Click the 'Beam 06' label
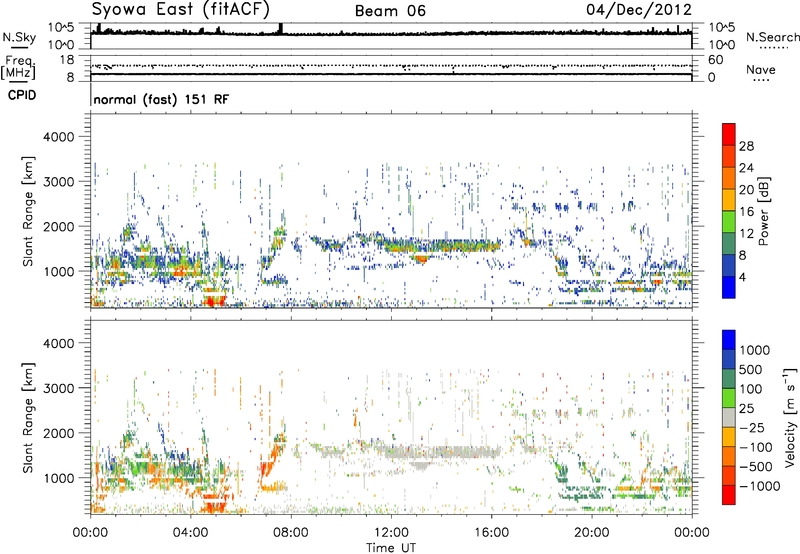Image resolution: width=800 pixels, height=554 pixels. click(x=390, y=11)
